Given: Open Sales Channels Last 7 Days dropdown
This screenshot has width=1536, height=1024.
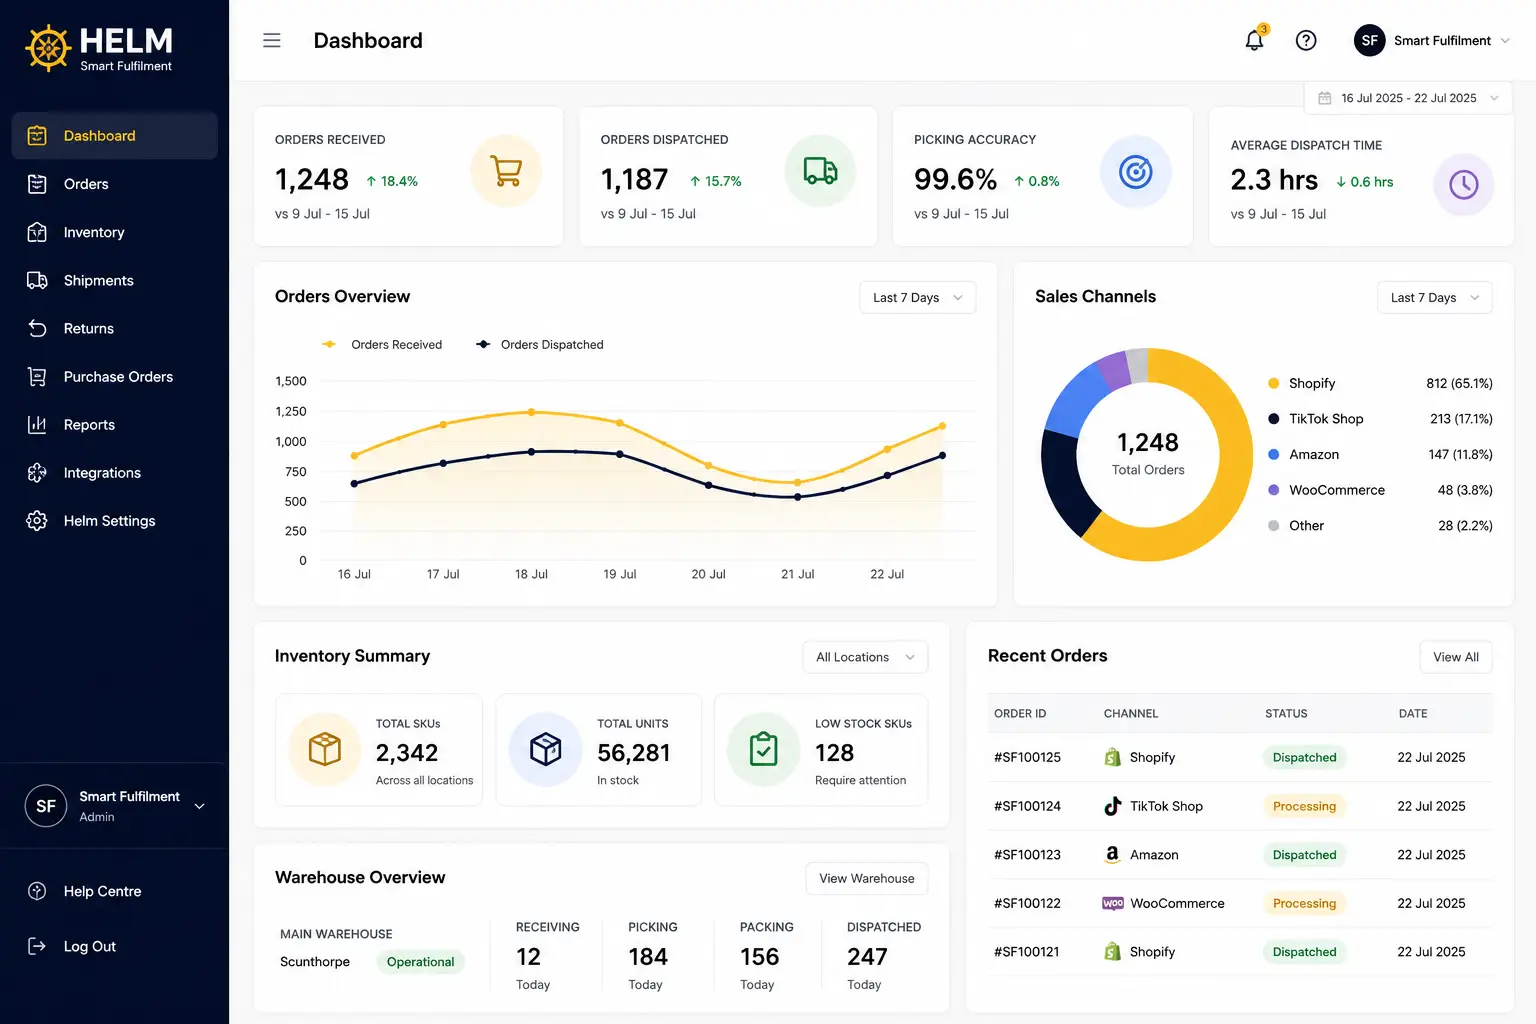Looking at the screenshot, I should [x=1435, y=298].
